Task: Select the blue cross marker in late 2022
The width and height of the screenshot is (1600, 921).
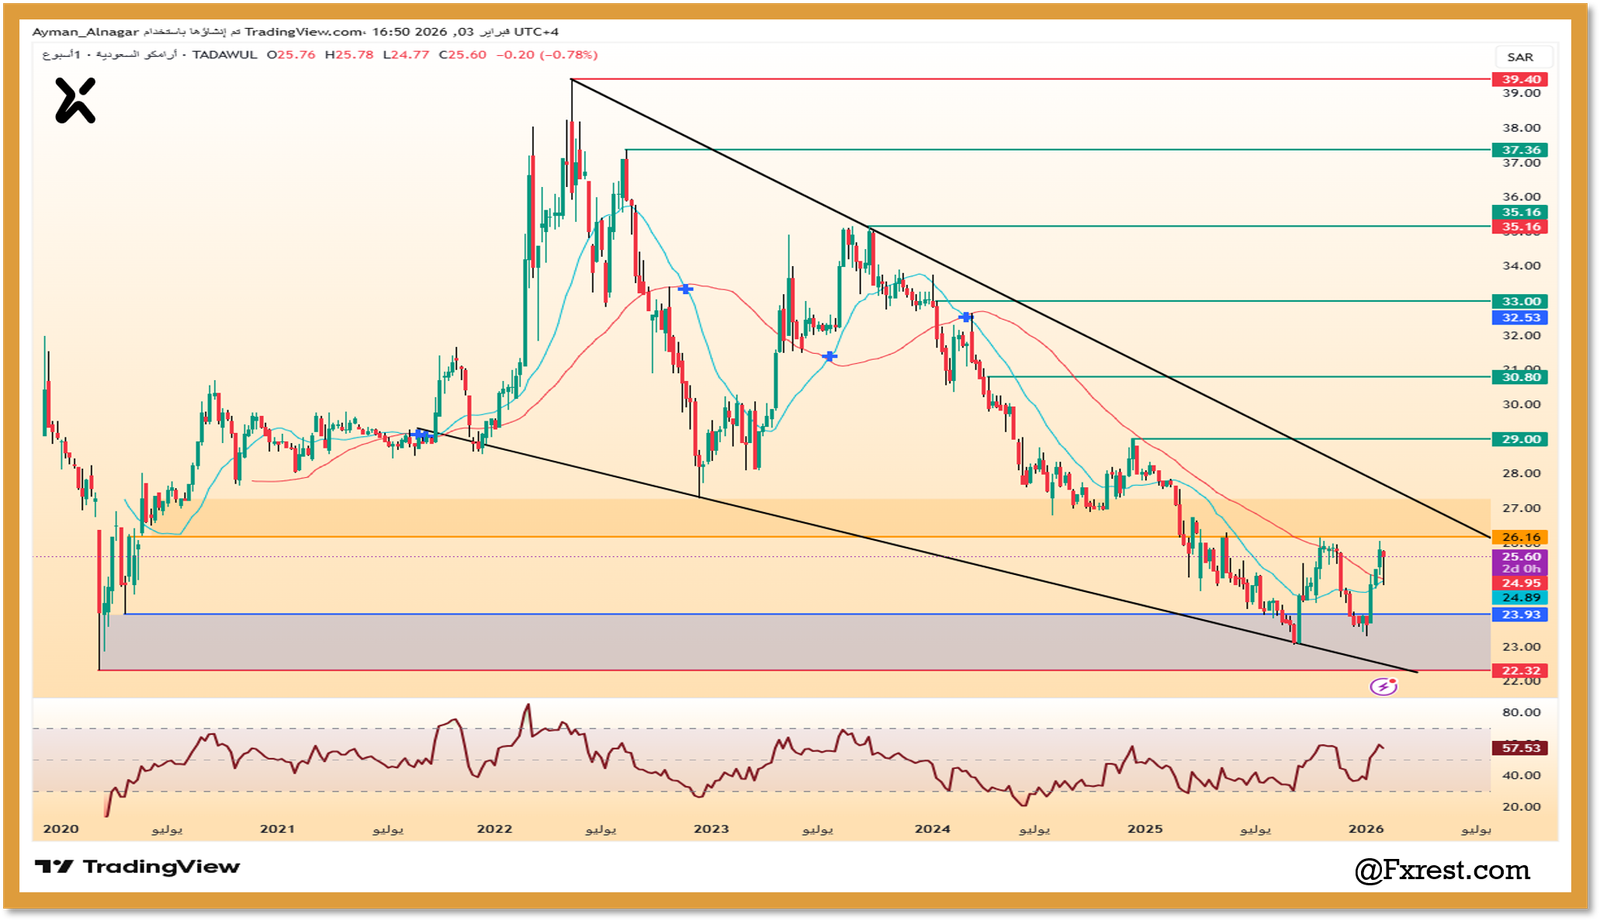Action: tap(685, 289)
